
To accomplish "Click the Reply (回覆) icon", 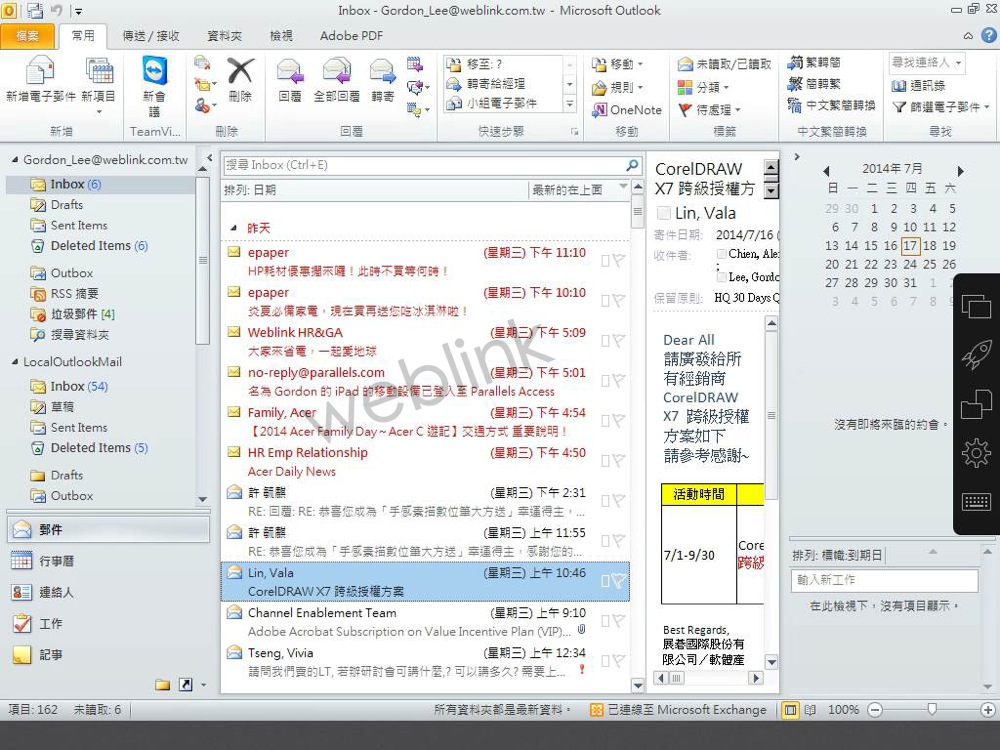I will pyautogui.click(x=290, y=71).
